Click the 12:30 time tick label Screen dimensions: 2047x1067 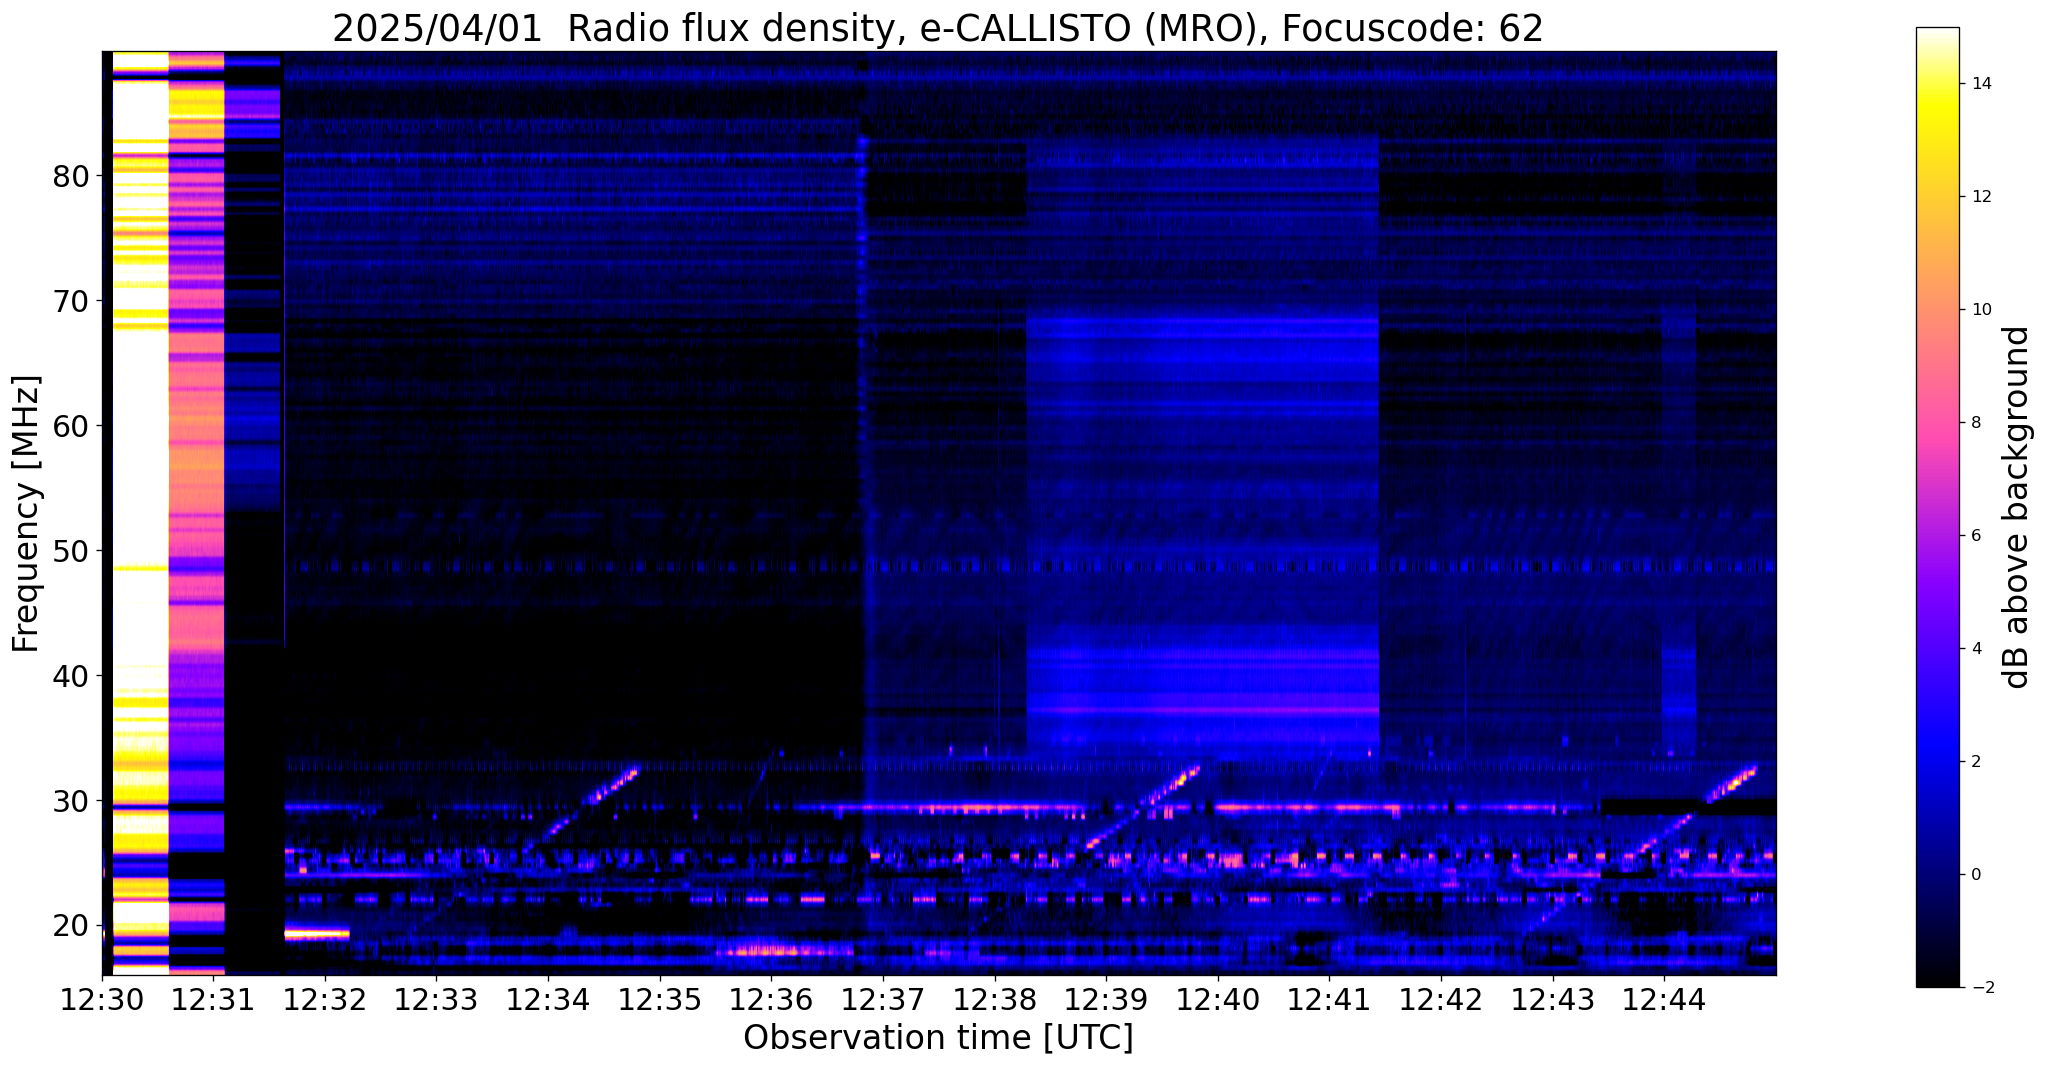pyautogui.click(x=102, y=998)
